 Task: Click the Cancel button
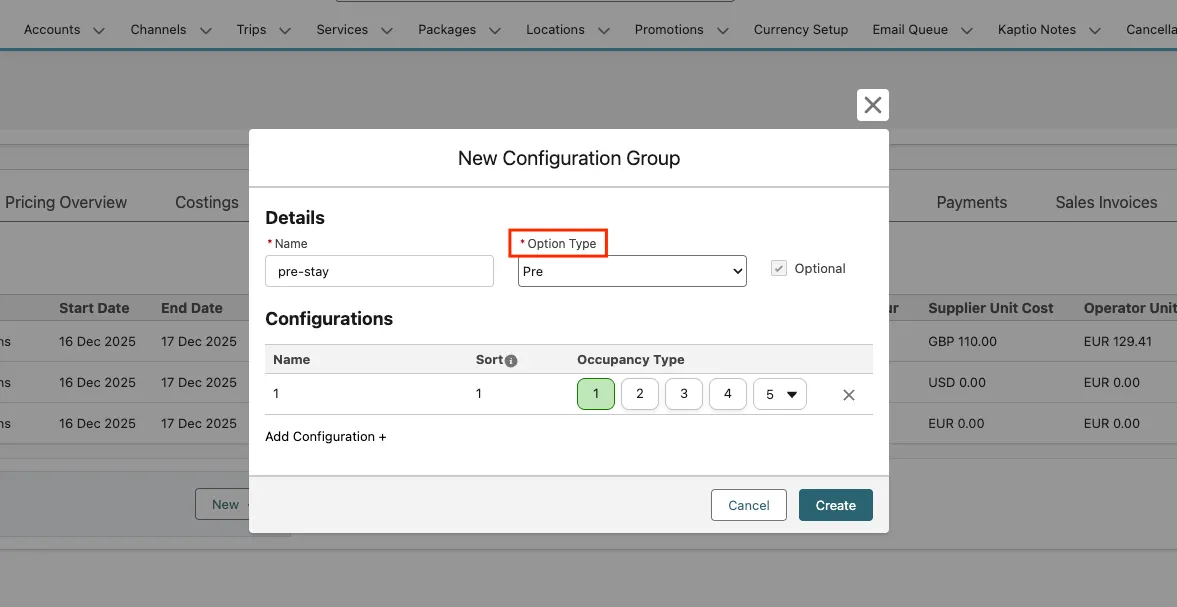pyautogui.click(x=748, y=505)
